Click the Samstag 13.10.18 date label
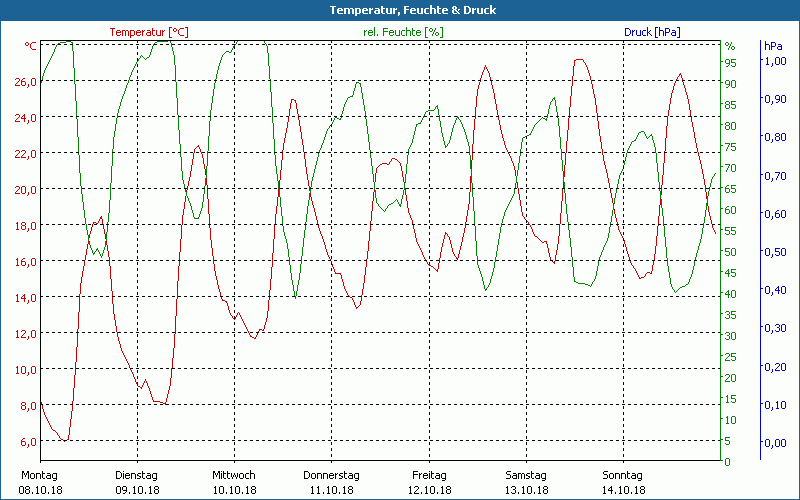Image resolution: width=800 pixels, height=500 pixels. pos(526,482)
